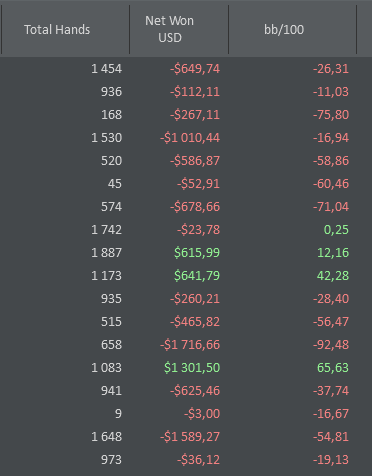
Task: Click the green 0,25 bb/100 value
Action: [336, 230]
